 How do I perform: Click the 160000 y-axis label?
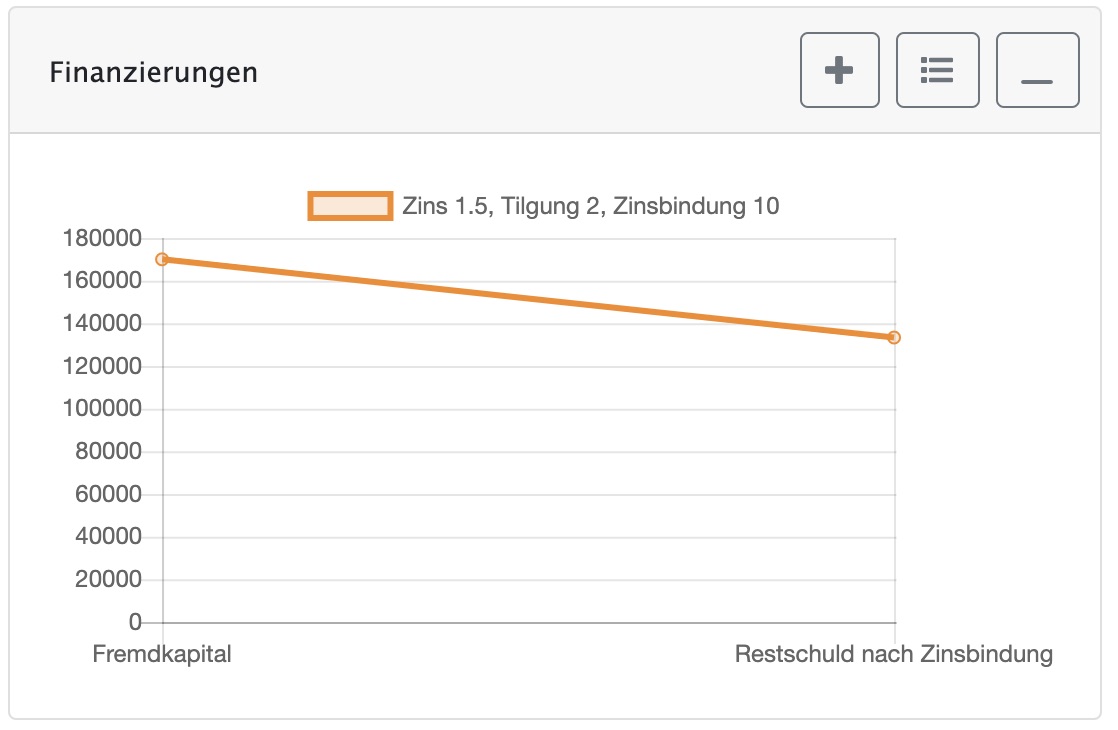(x=102, y=281)
